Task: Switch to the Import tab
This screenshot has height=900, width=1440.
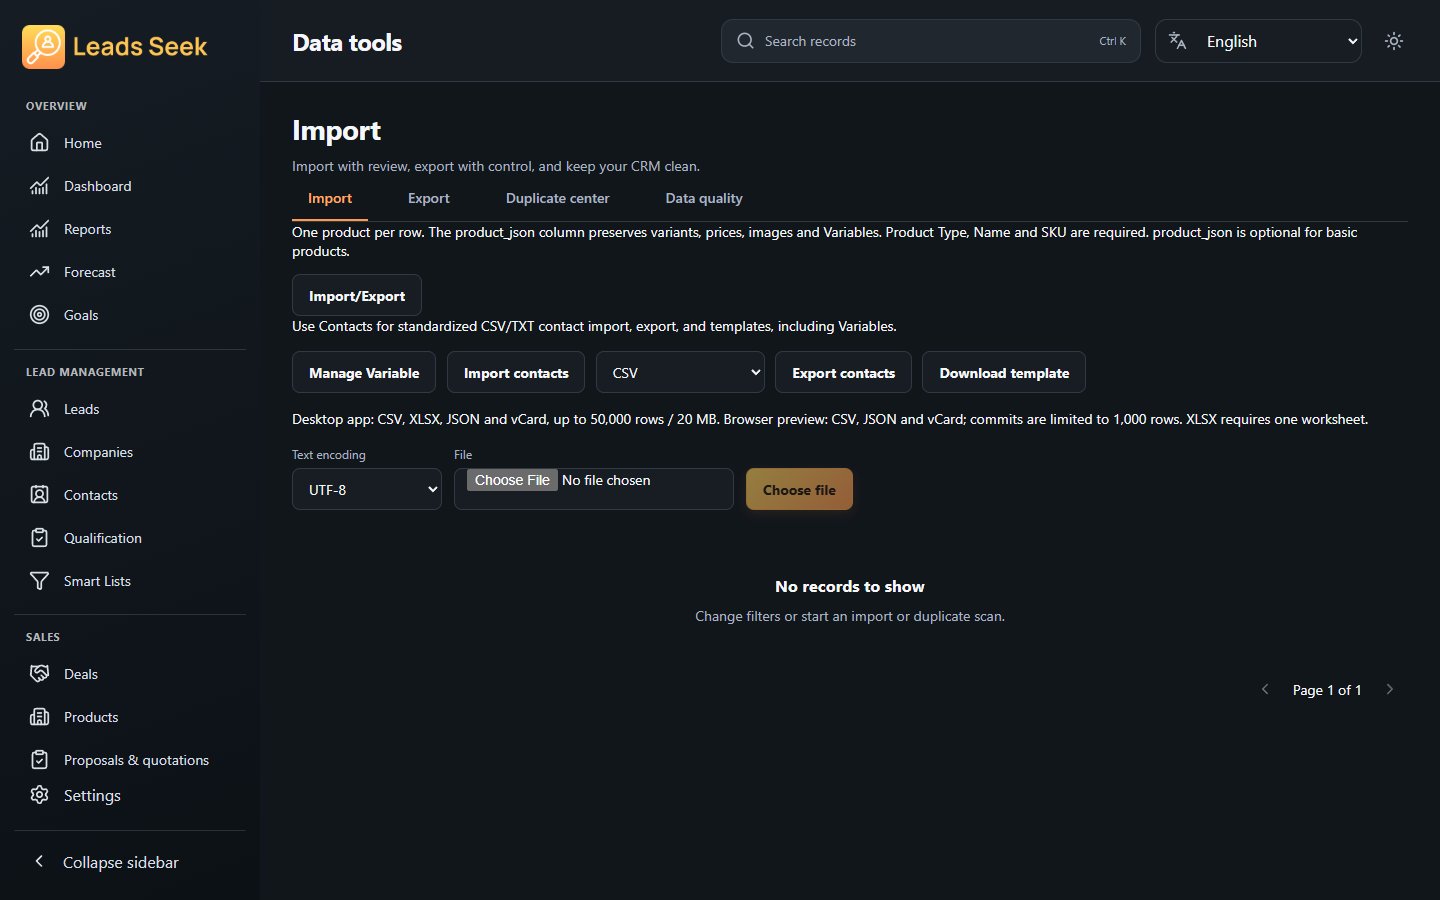Action: tap(330, 199)
